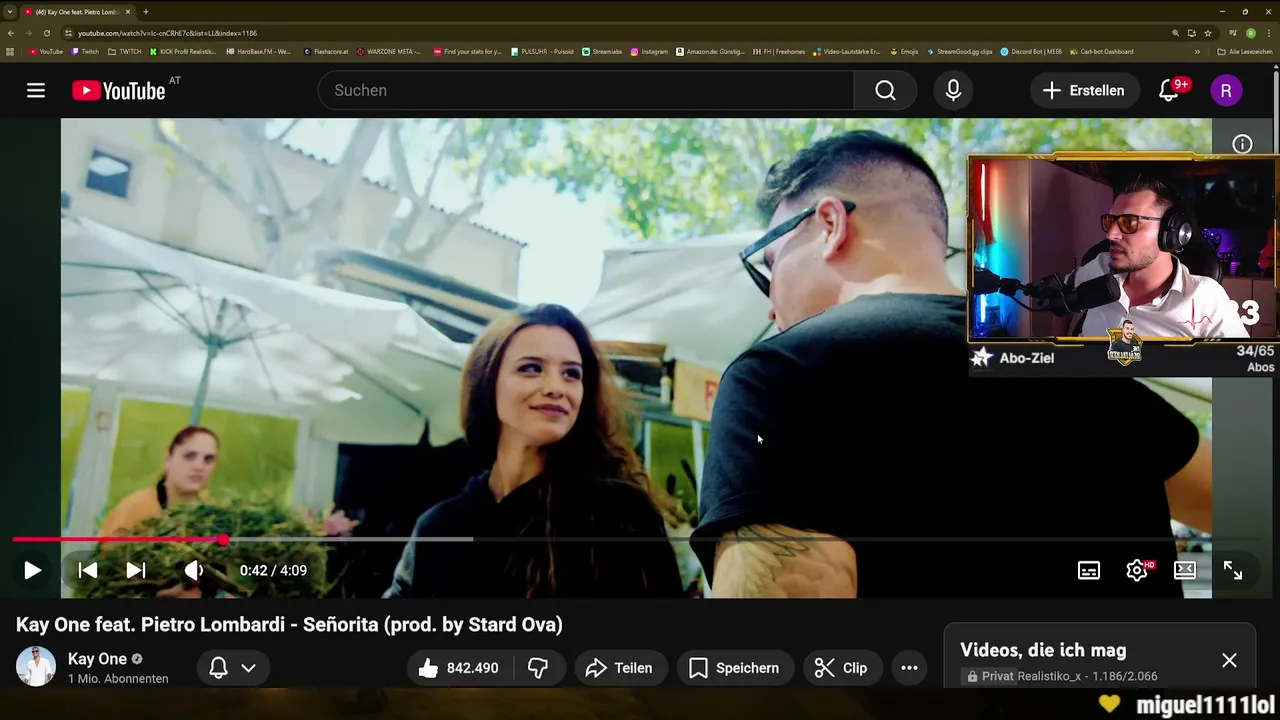Open the Alle Lesezeichen folder
The width and height of the screenshot is (1280, 720).
[x=1245, y=52]
